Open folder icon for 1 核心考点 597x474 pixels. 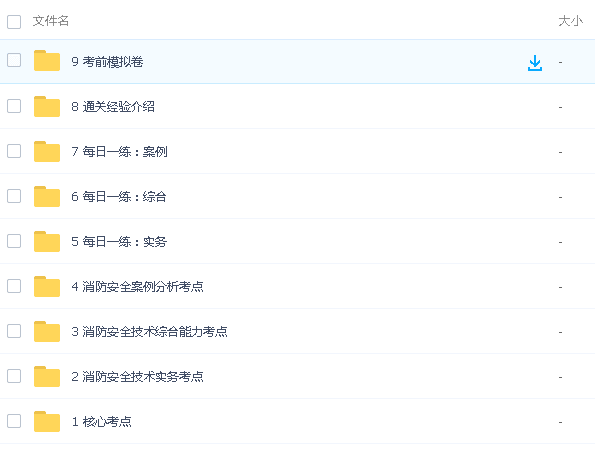pyautogui.click(x=47, y=421)
